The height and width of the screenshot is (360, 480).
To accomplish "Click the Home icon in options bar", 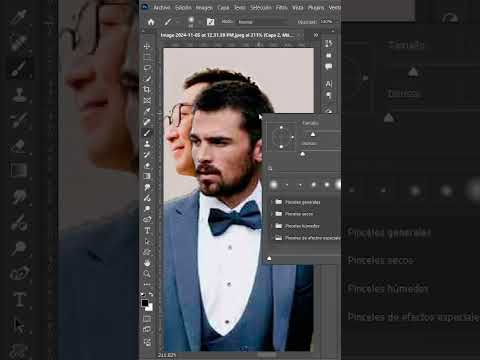I will coord(151,22).
